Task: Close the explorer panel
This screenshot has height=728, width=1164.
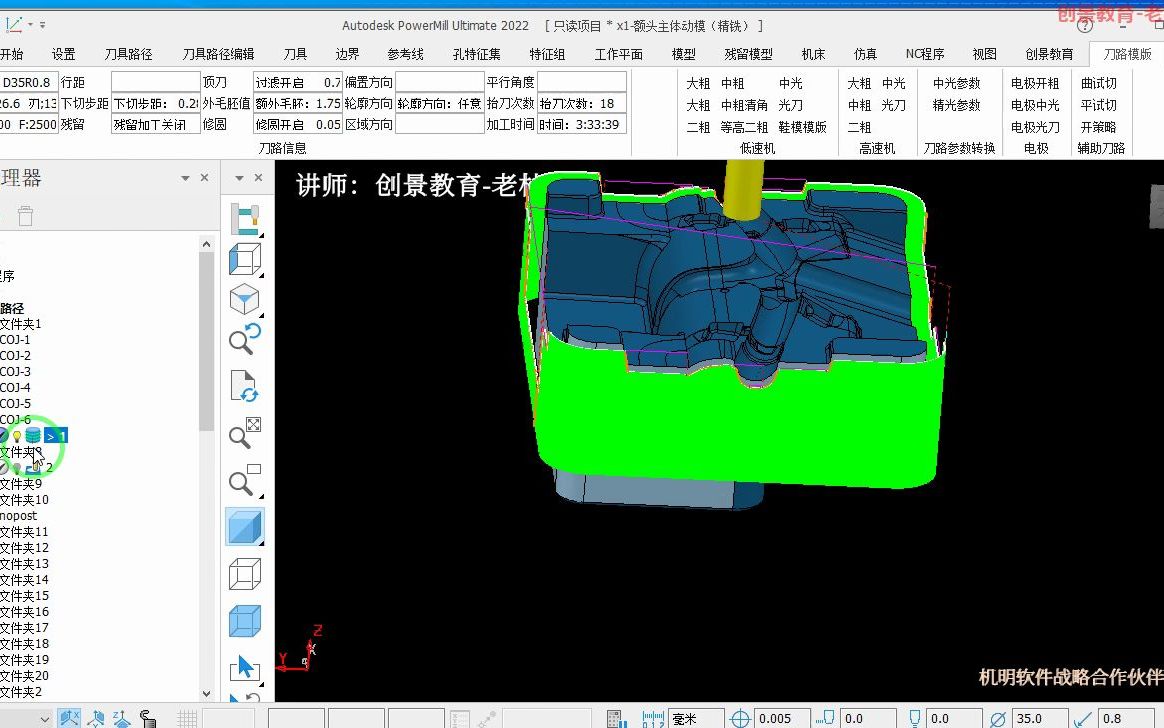Action: (204, 178)
